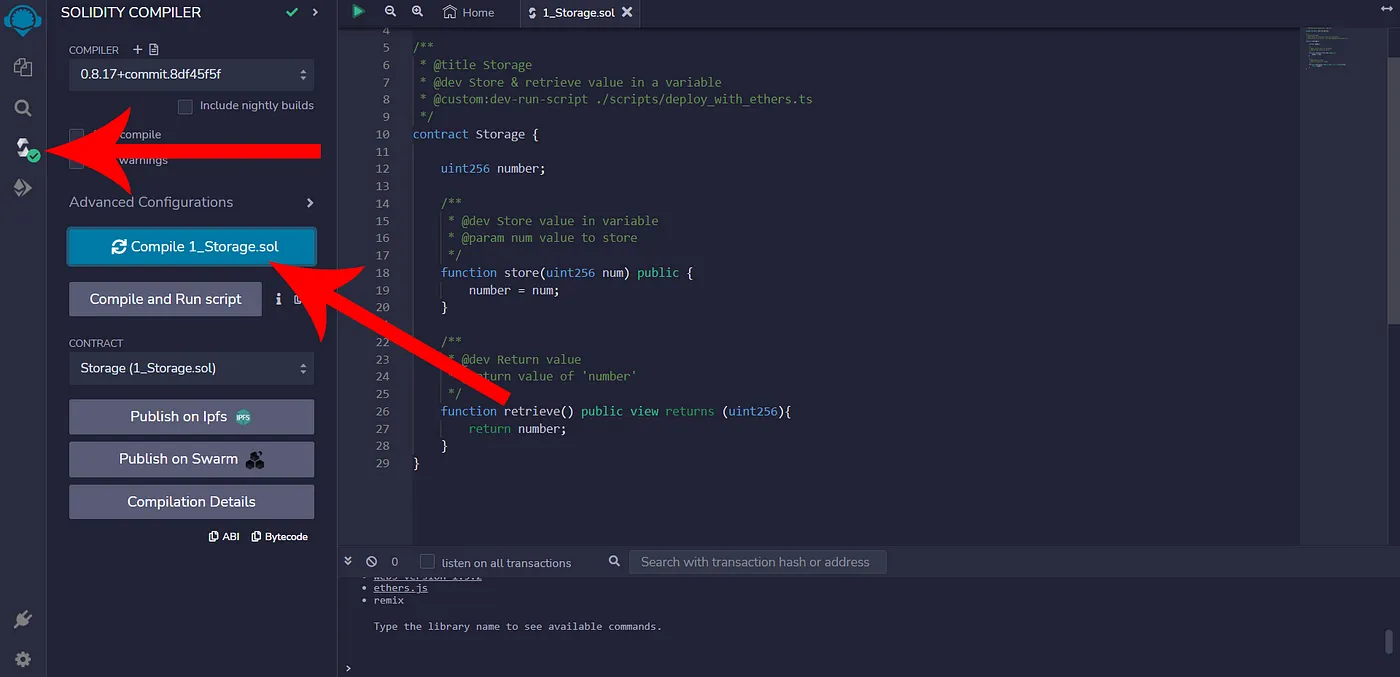1400x677 pixels.
Task: Click the chevron next to Solidity Compiler title
Action: coord(315,12)
